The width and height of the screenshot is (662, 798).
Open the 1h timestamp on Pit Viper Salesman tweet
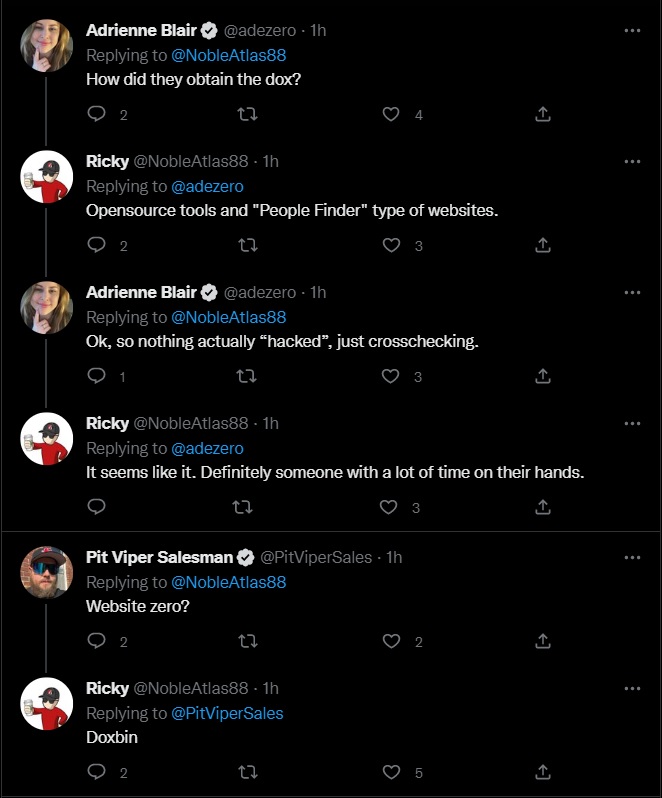pyautogui.click(x=394, y=557)
